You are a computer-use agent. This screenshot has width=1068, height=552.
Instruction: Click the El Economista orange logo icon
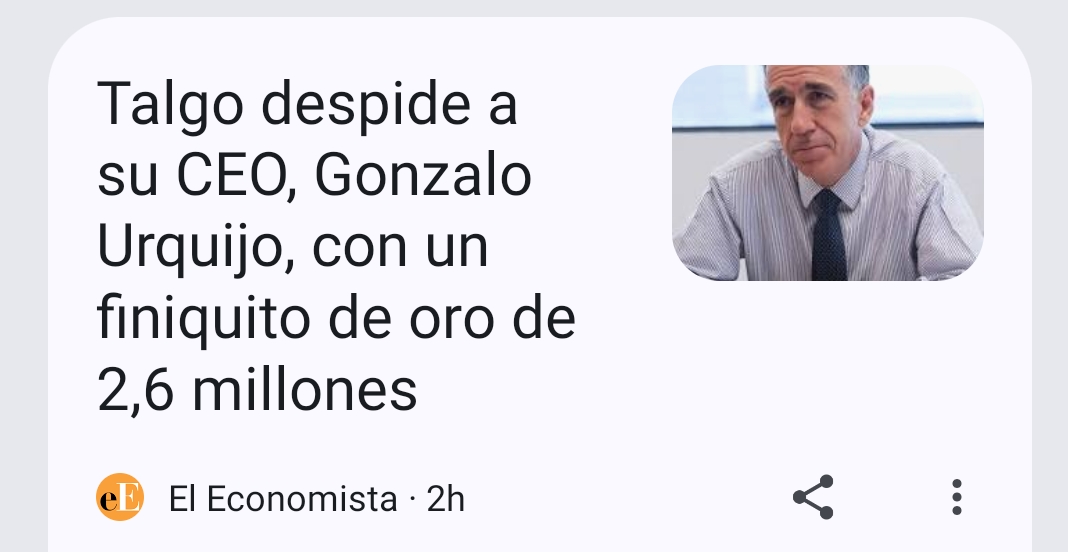pyautogui.click(x=120, y=497)
